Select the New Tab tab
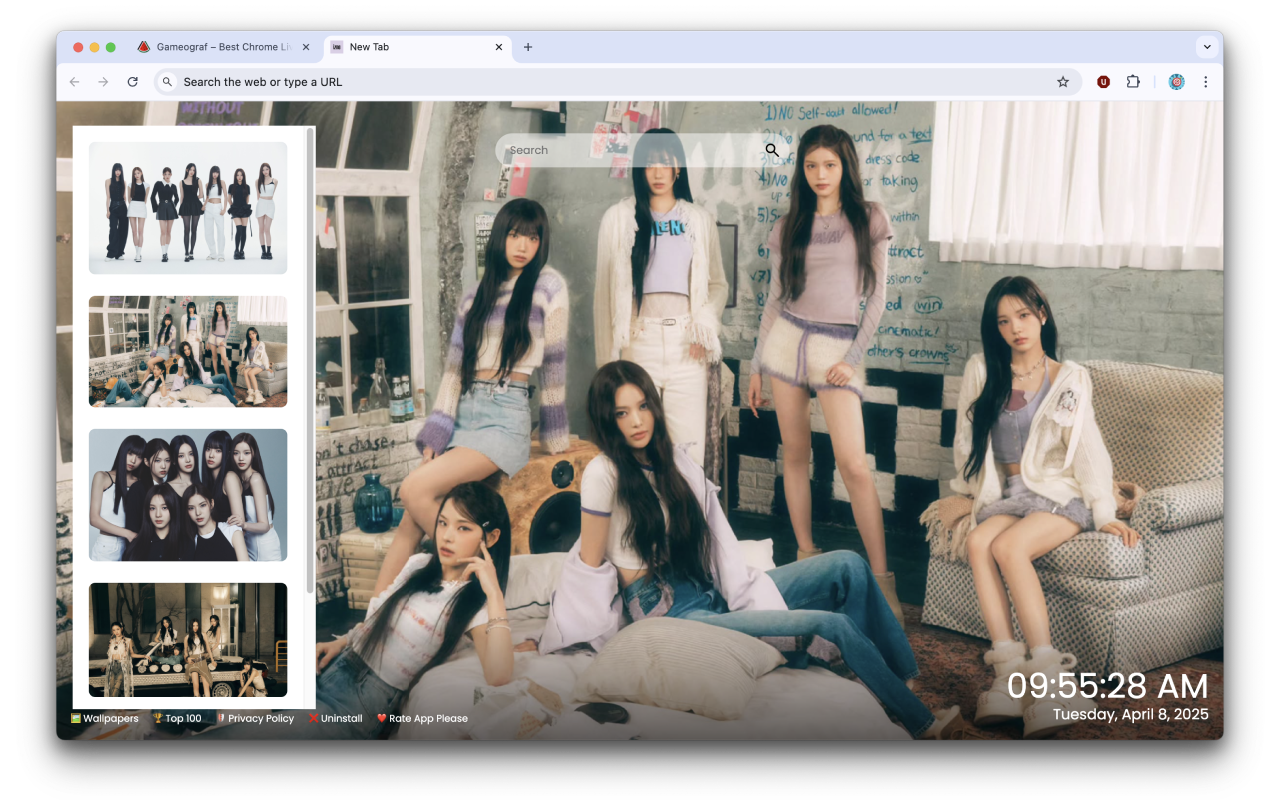This screenshot has width=1280, height=800. pos(417,47)
